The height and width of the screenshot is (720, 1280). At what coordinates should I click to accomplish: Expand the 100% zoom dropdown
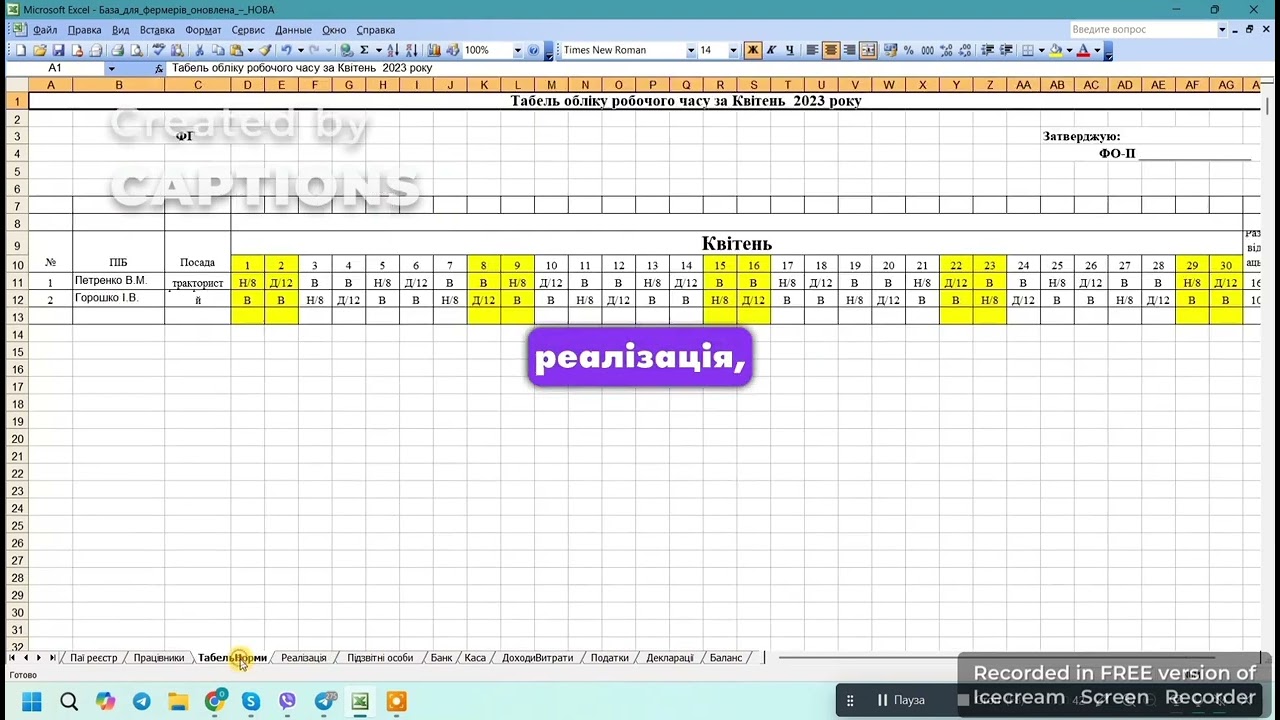coord(517,50)
